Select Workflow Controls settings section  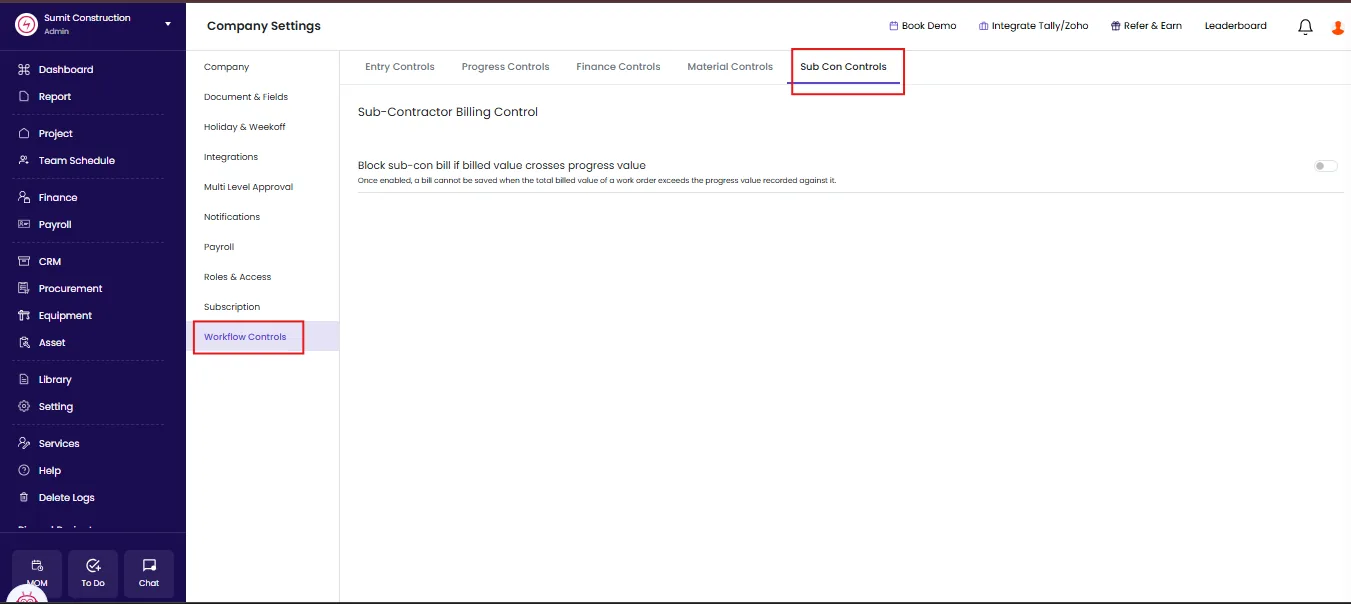(x=245, y=337)
